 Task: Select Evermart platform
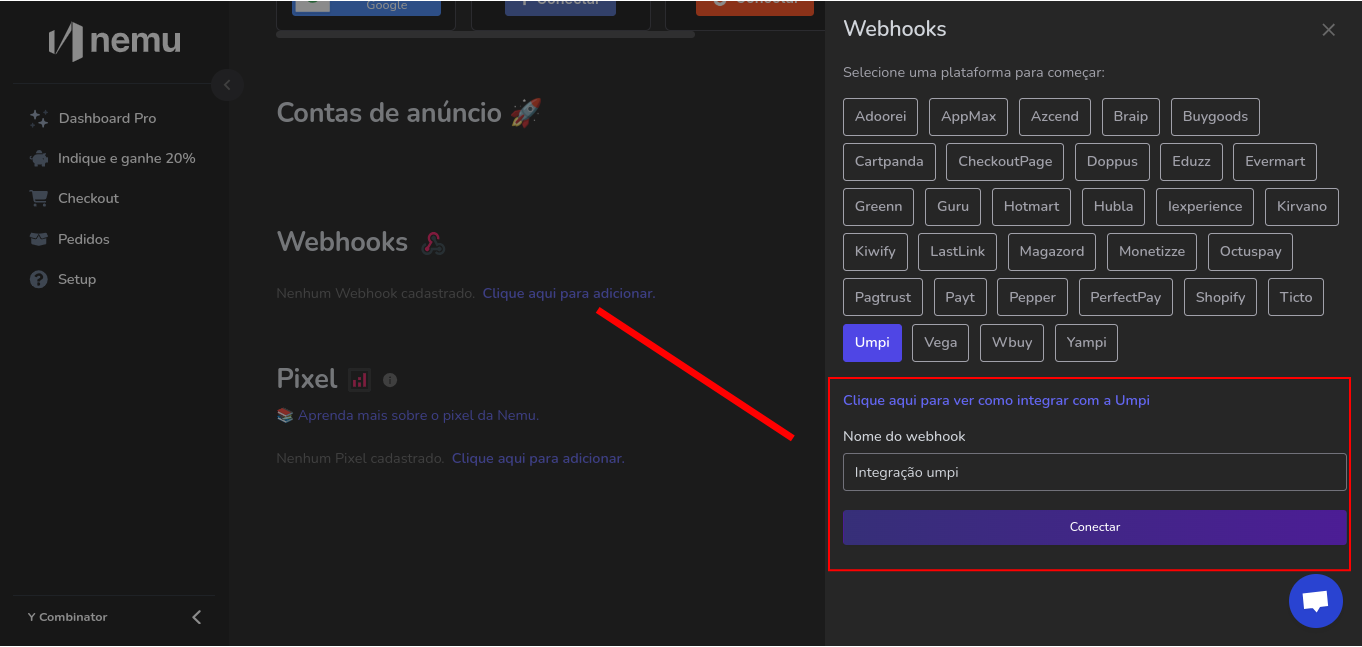click(x=1275, y=161)
